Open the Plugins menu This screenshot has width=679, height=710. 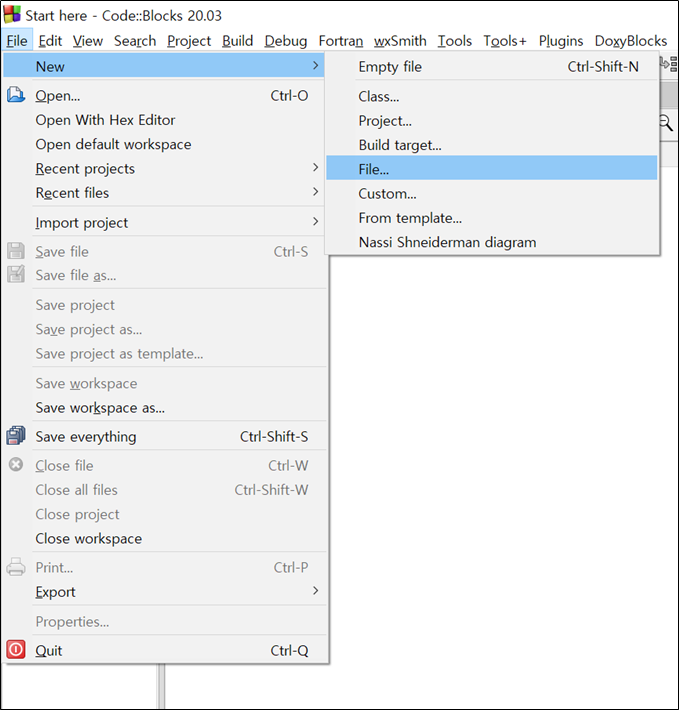tap(561, 41)
